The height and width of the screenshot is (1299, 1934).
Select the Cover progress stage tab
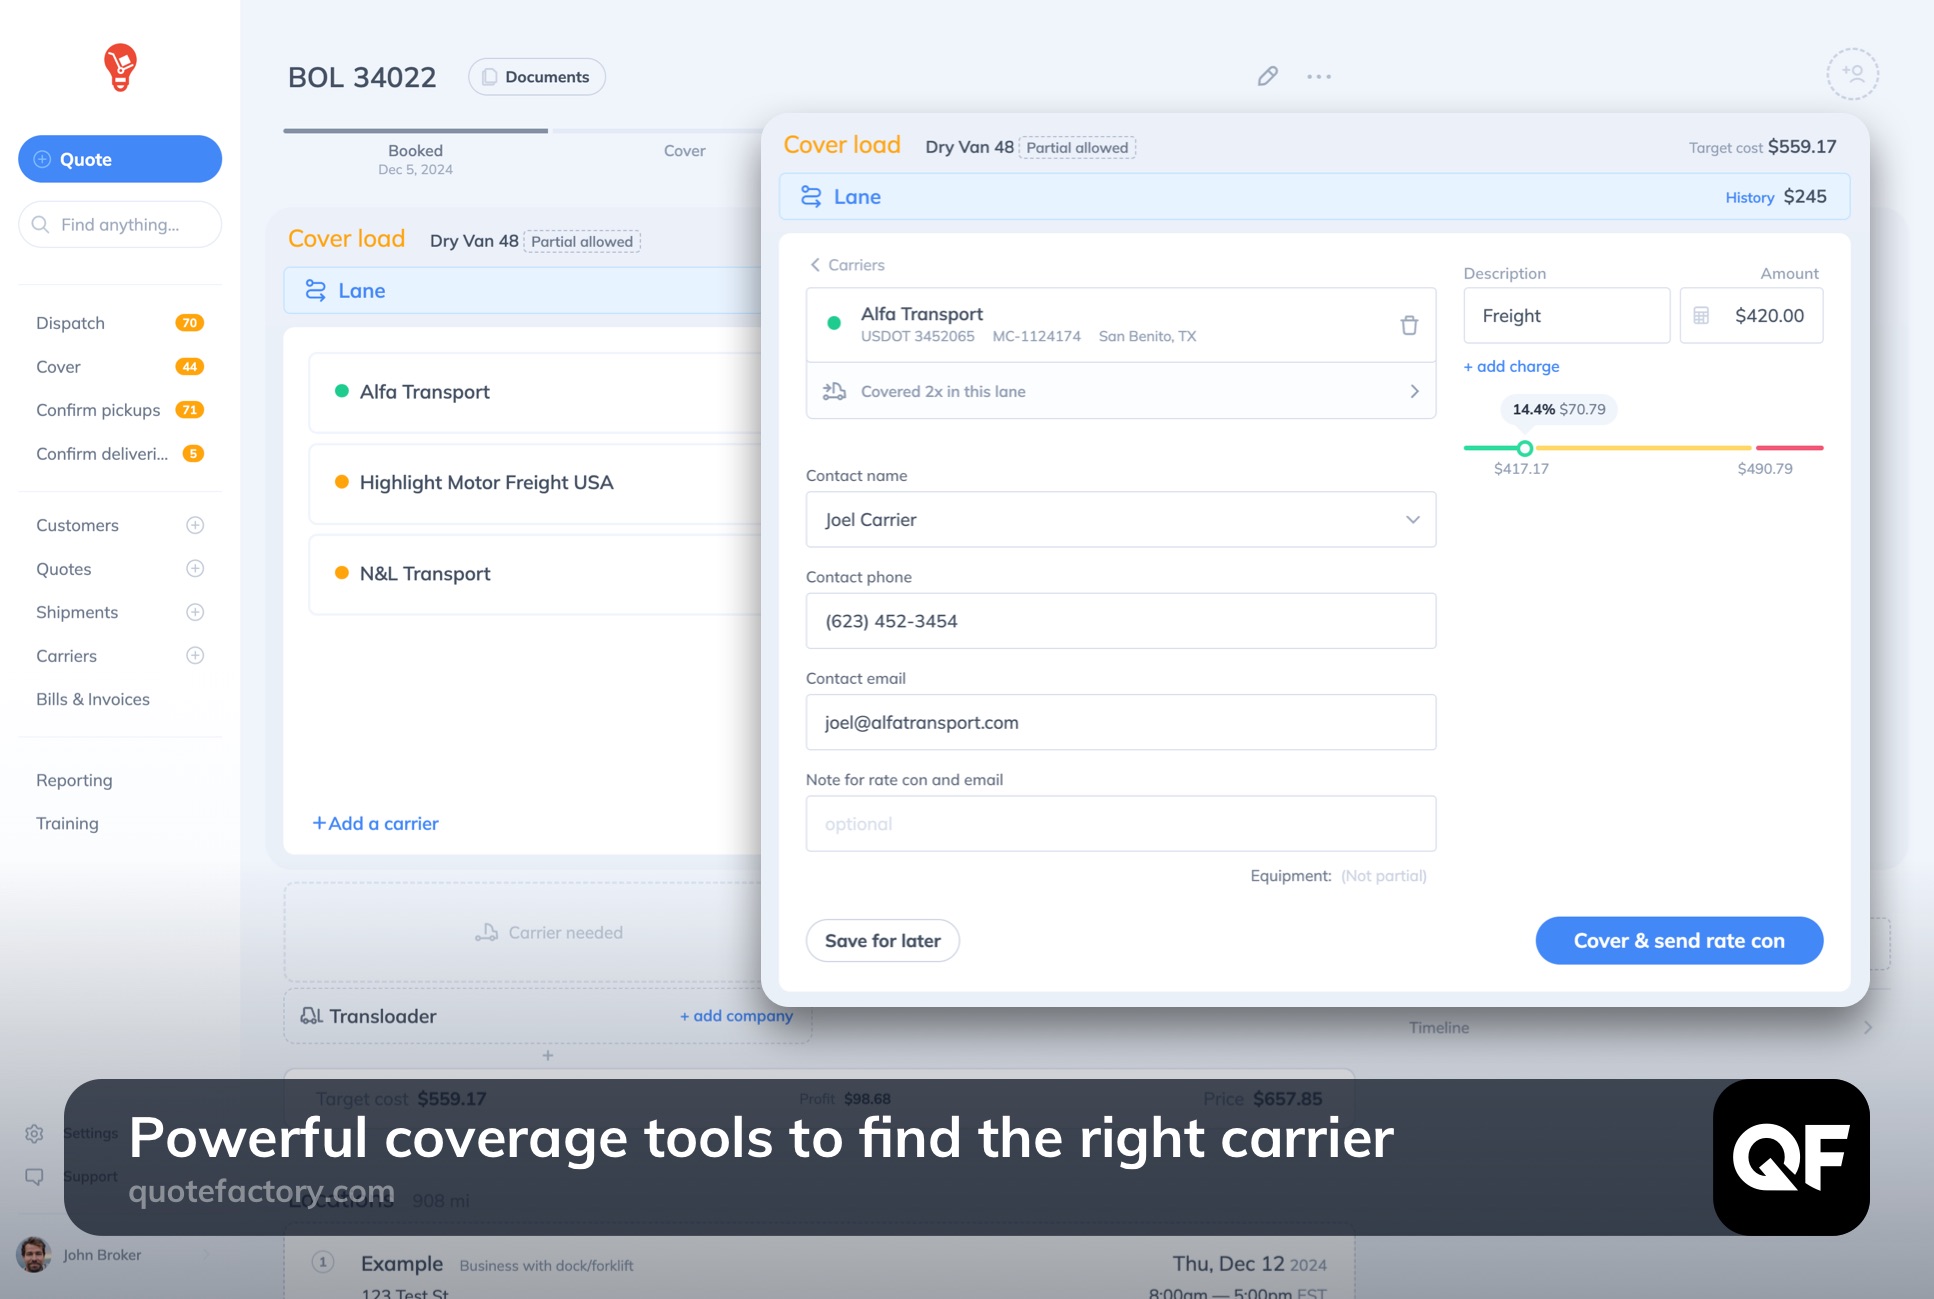684,151
